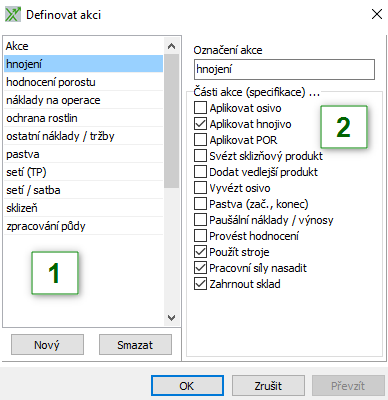Close the 'Definovat akci' dialog
Image resolution: width=388 pixels, height=400 pixels.
coord(377,14)
